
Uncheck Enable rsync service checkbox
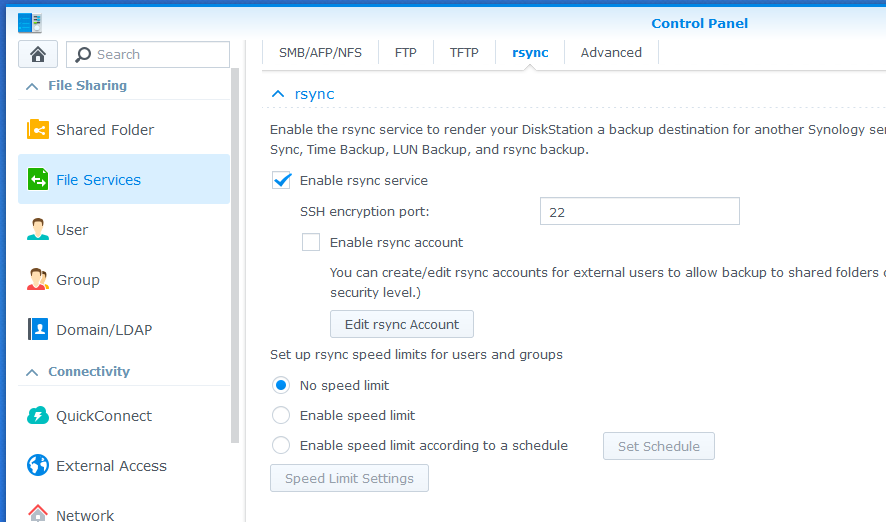281,180
